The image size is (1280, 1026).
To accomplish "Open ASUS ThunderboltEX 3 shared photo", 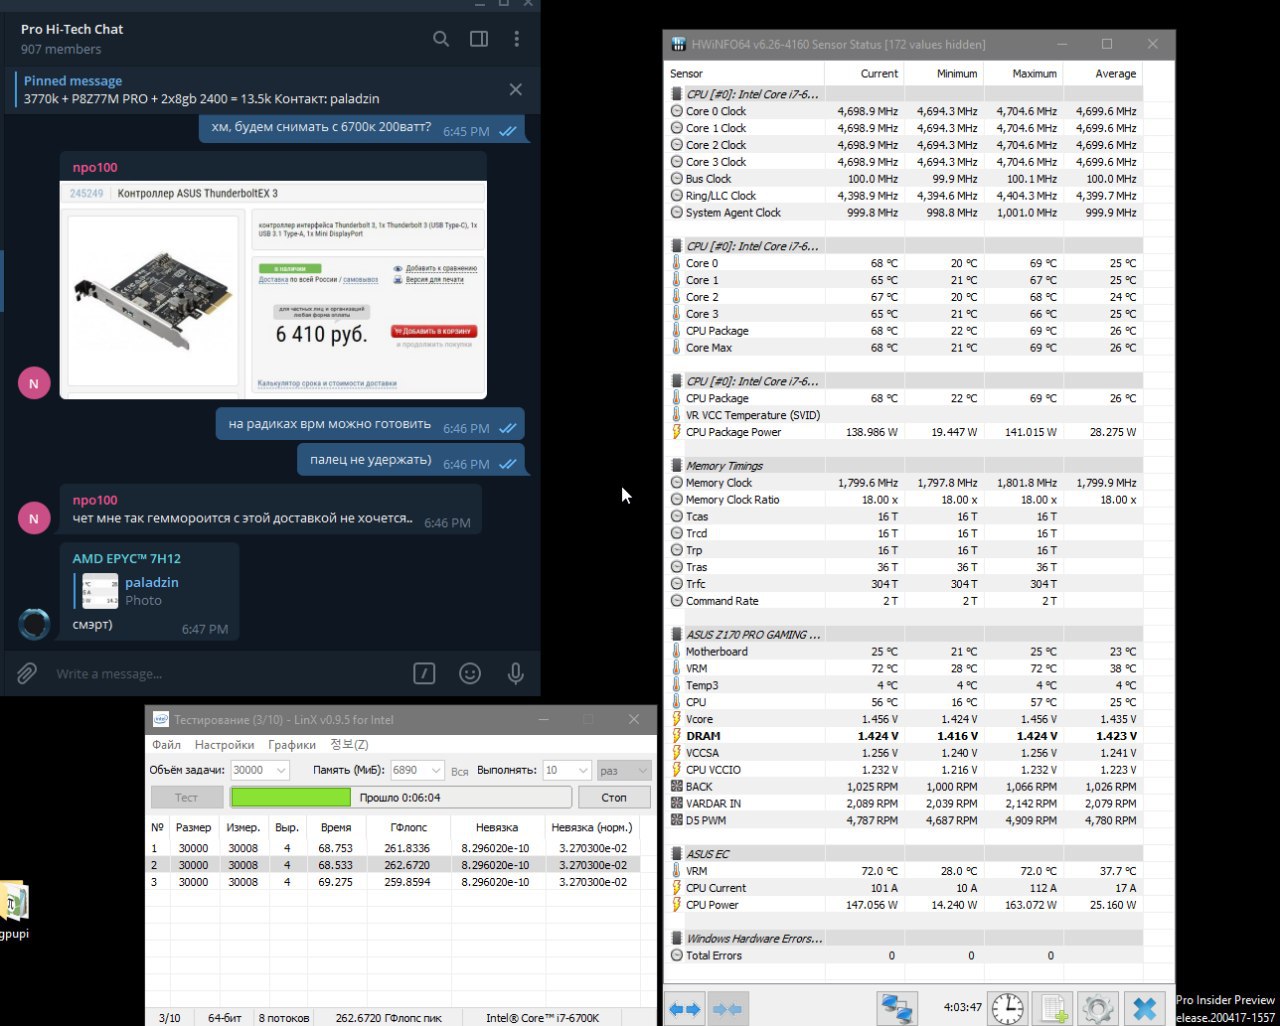I will (273, 290).
